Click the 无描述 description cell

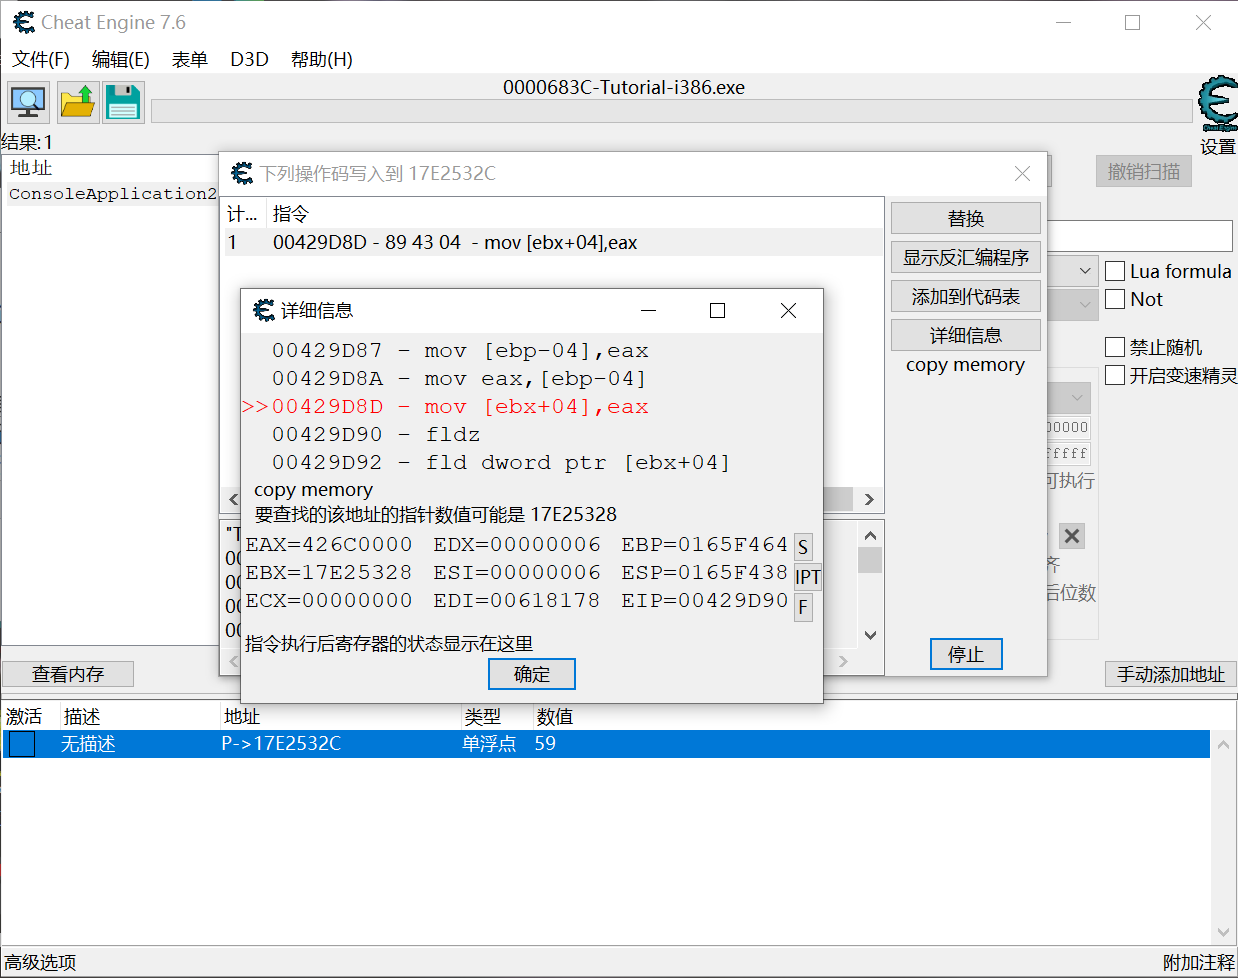(x=88, y=743)
